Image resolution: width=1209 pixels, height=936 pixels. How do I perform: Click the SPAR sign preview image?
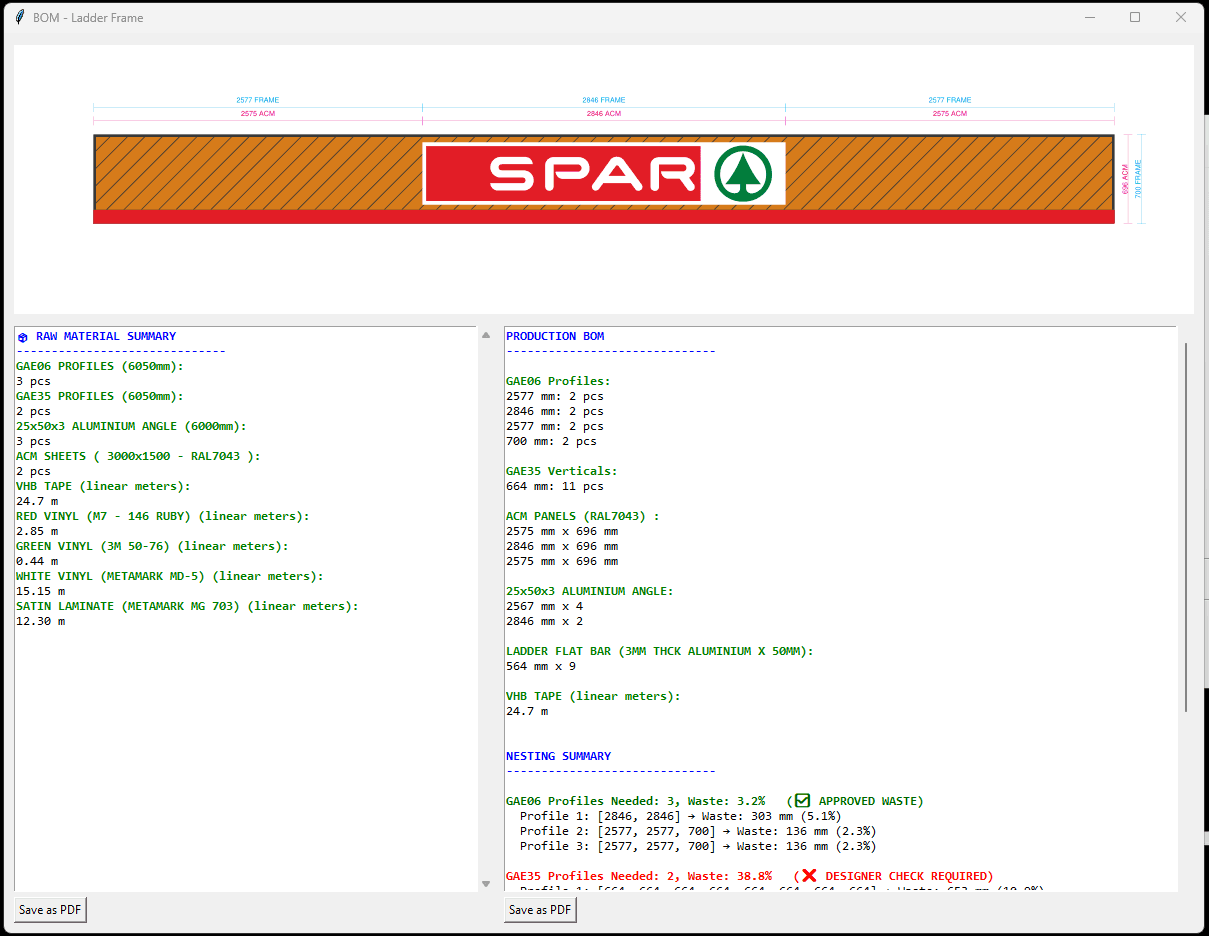[x=603, y=179]
